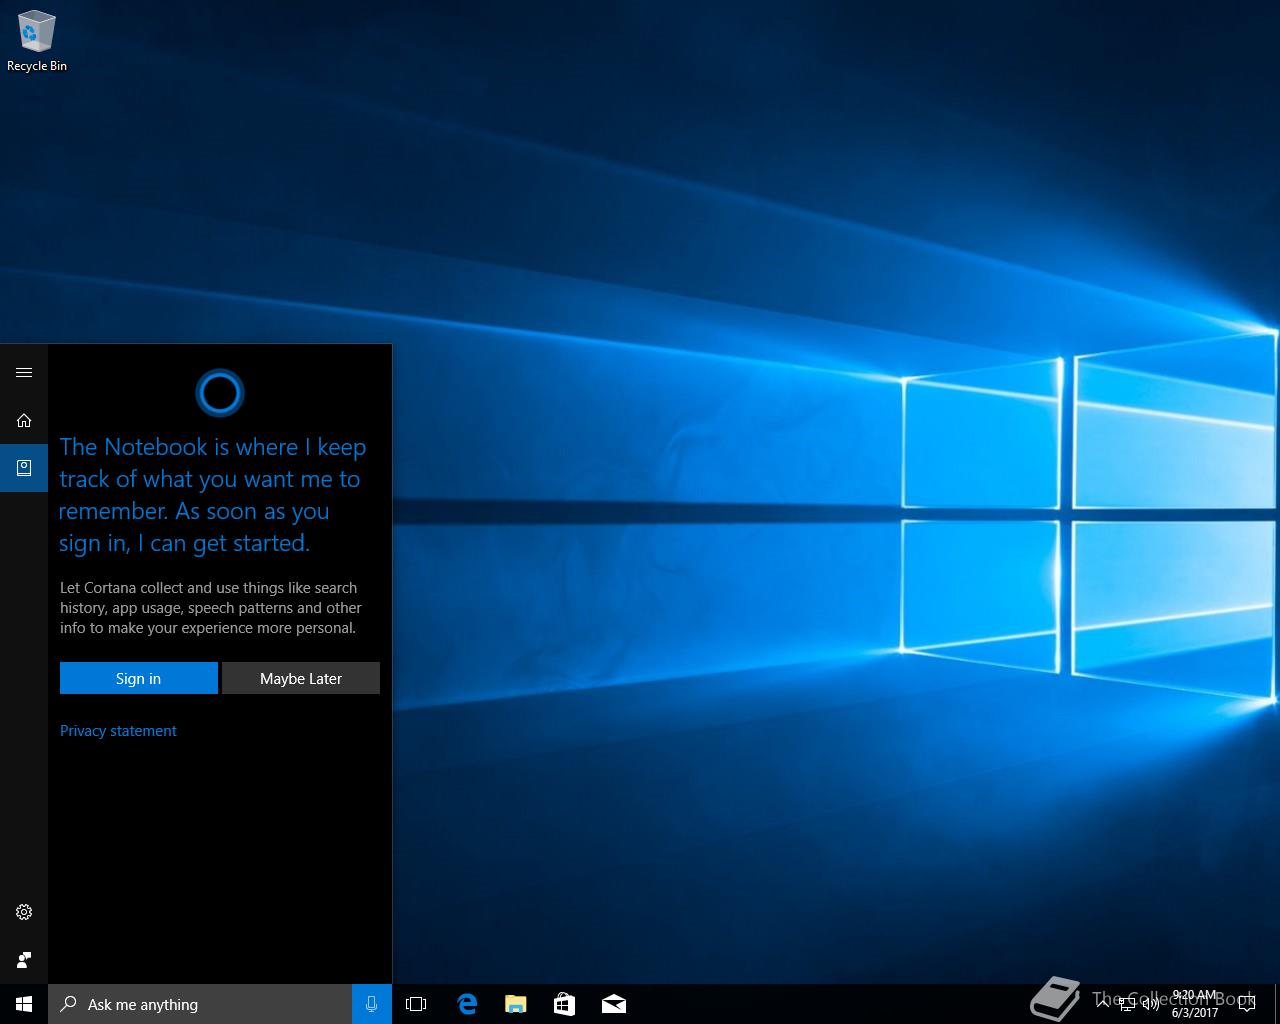This screenshot has width=1280, height=1024.
Task: Activate Cortana microphone in the taskbar
Action: tap(371, 1004)
